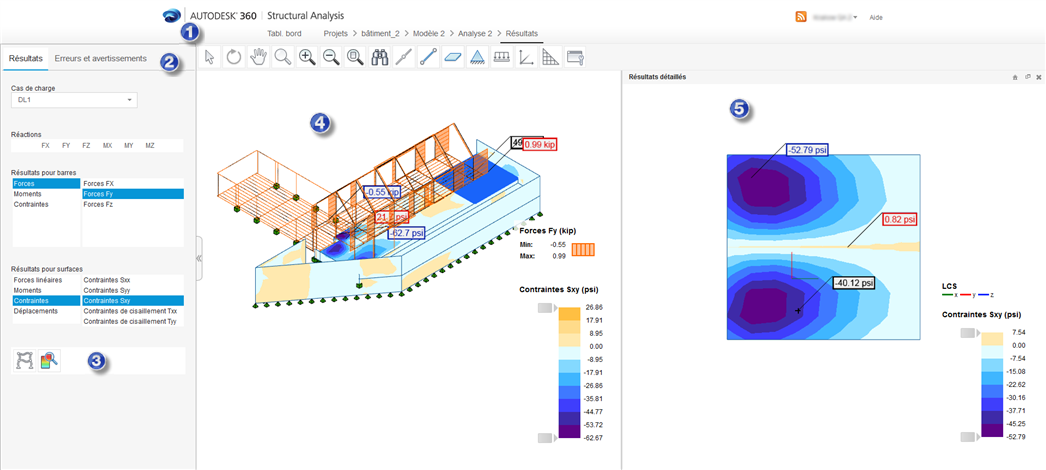
Task: Click the orange RSS feed icon
Action: tap(802, 17)
